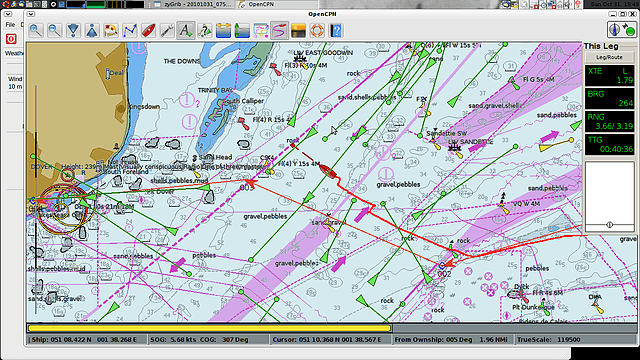Open the wrench settings toolbox
The height and width of the screenshot is (360, 640).
167,30
